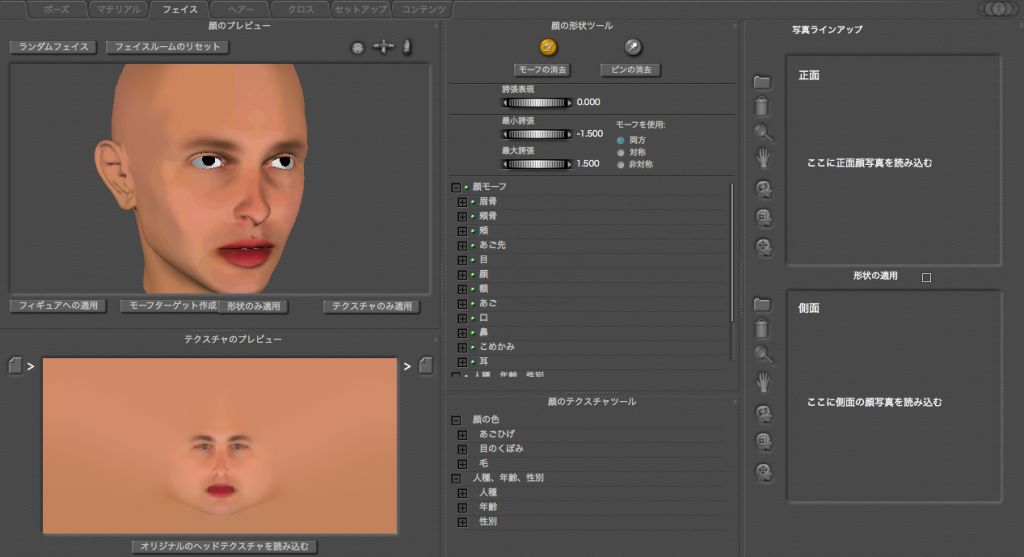Click the face preview zoom icon

point(407,46)
